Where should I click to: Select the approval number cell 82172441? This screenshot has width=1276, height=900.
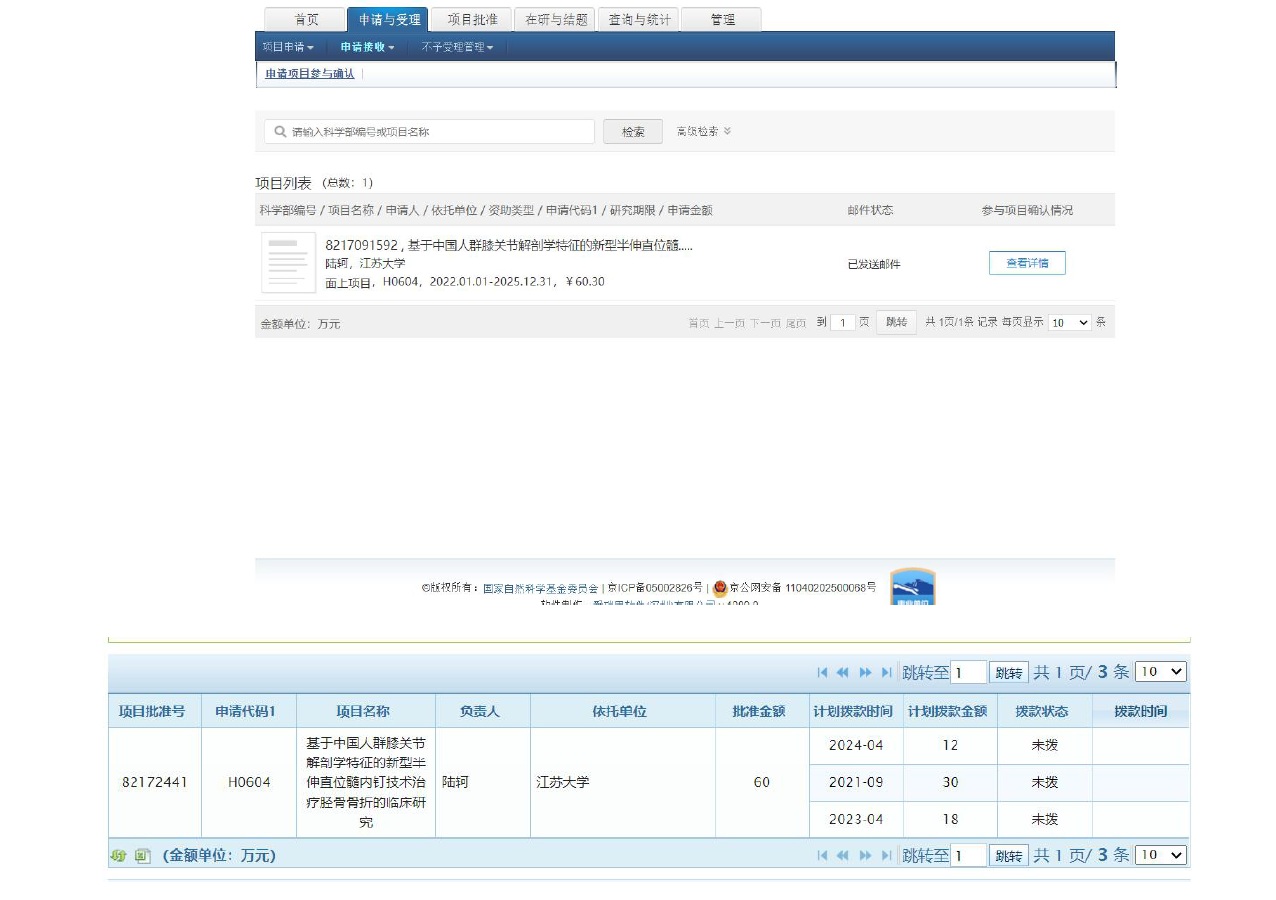[x=155, y=782]
